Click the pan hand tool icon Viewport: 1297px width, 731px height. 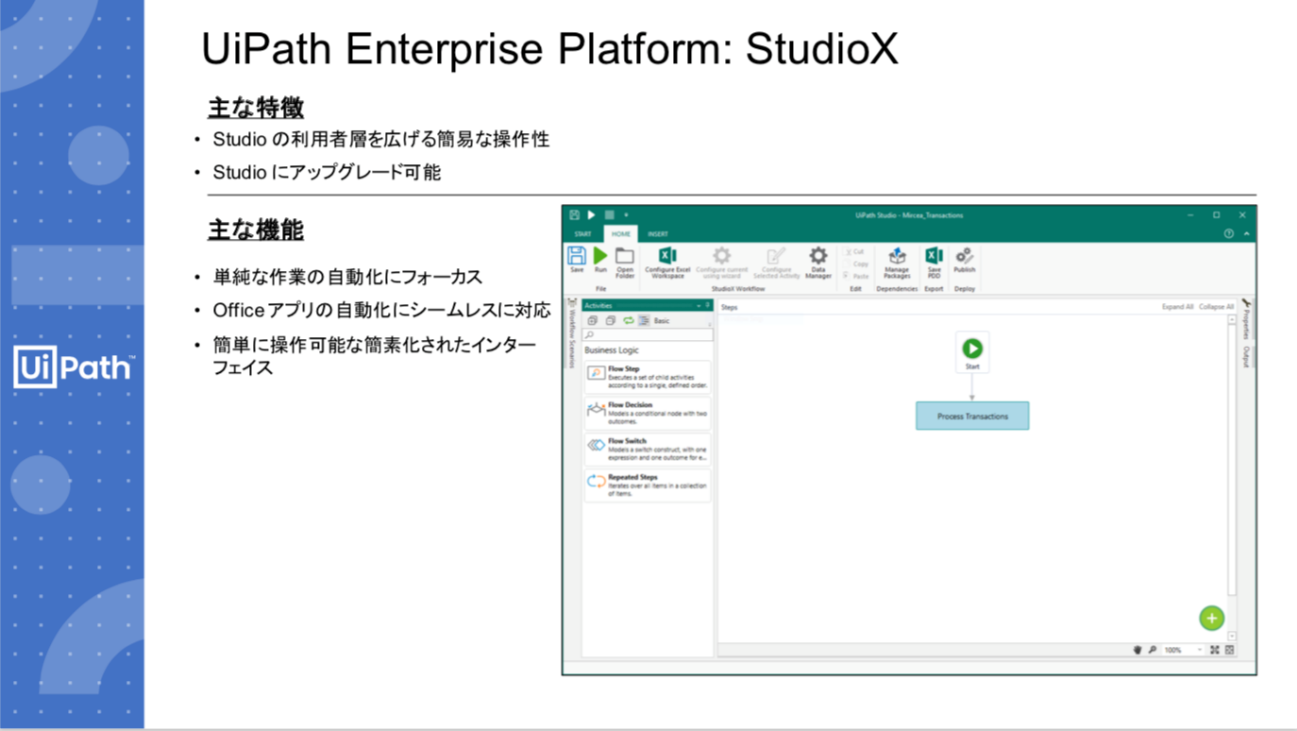[x=1137, y=650]
